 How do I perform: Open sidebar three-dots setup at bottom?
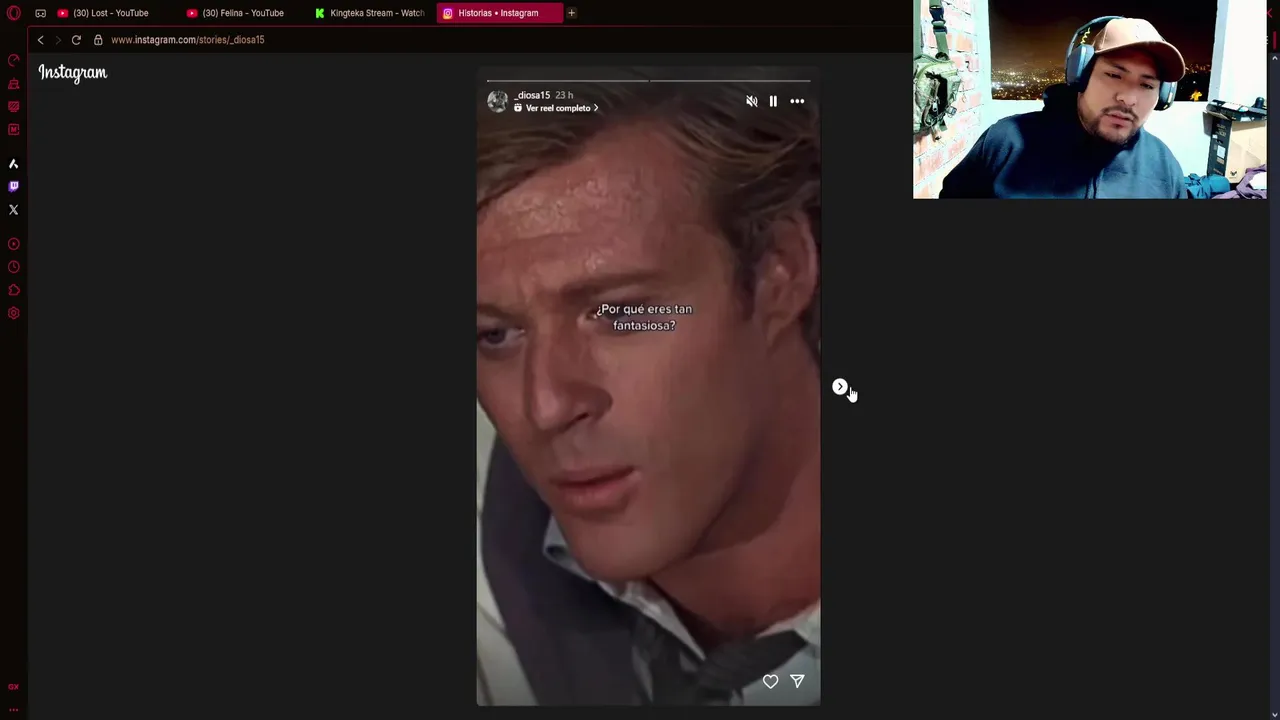13,709
